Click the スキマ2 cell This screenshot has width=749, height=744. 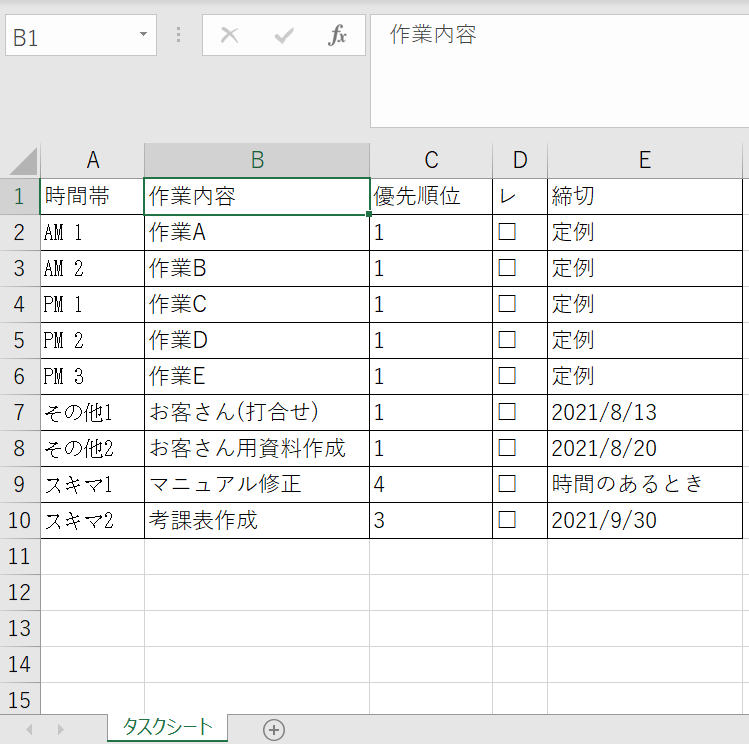click(92, 520)
